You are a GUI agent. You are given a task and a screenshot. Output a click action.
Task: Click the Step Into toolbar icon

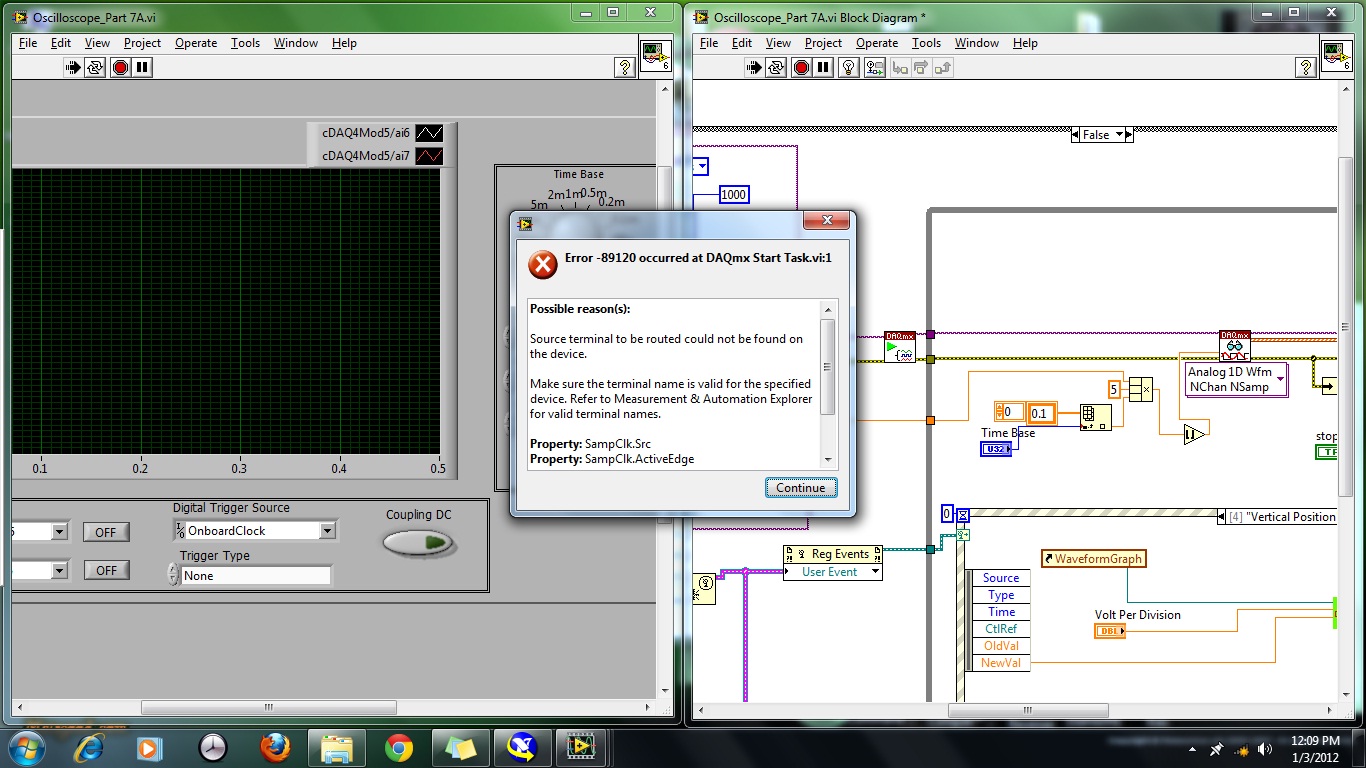tap(900, 68)
